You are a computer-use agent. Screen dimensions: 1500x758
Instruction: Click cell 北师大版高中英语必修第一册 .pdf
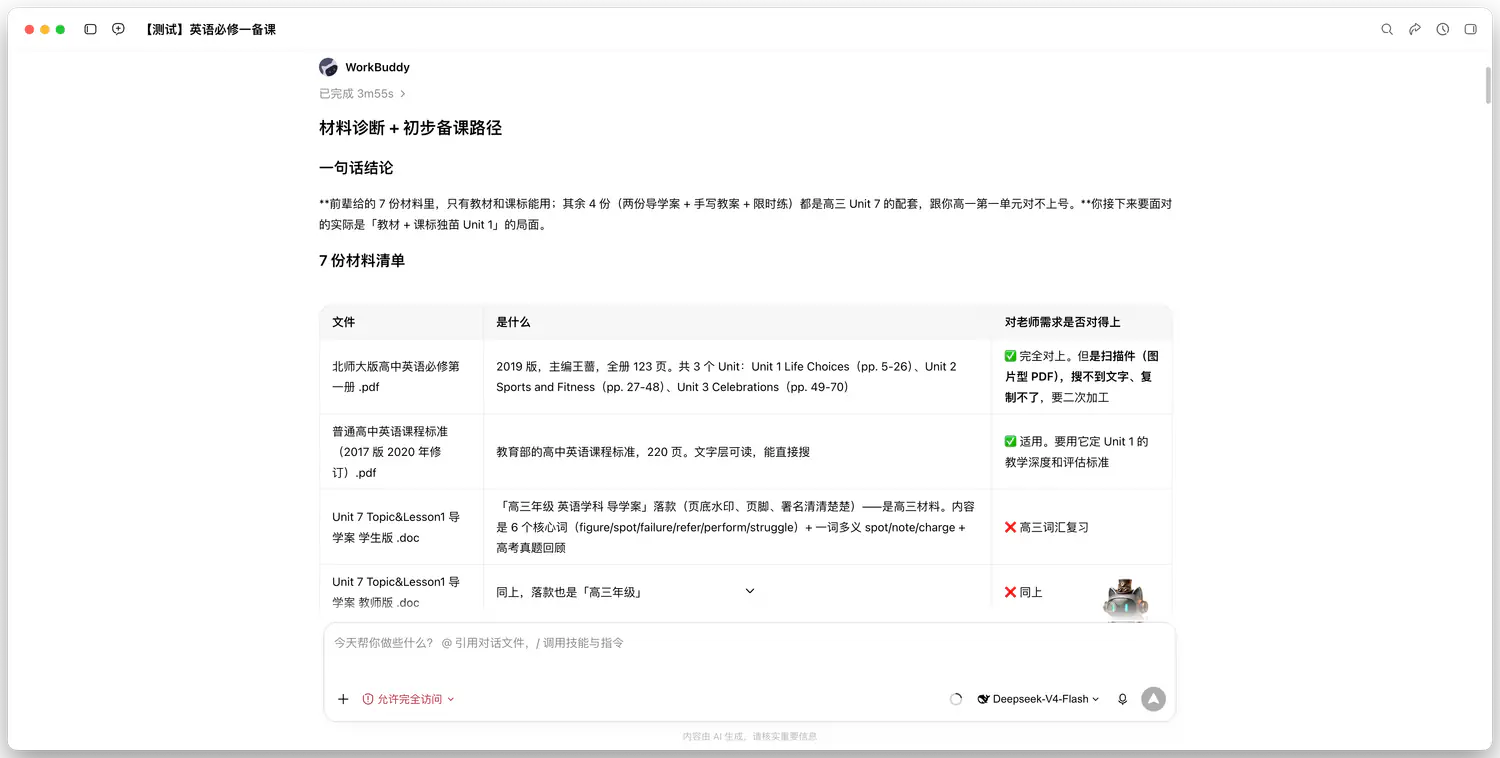pyautogui.click(x=401, y=377)
